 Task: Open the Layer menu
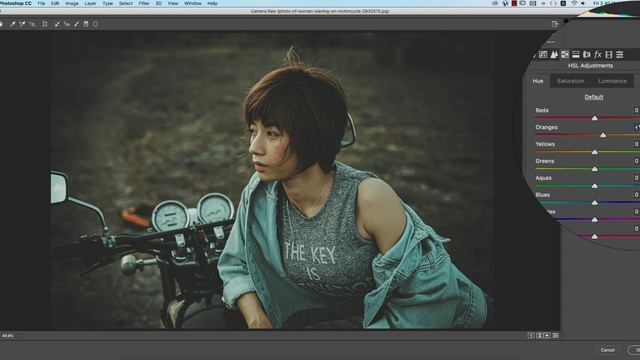click(90, 3)
